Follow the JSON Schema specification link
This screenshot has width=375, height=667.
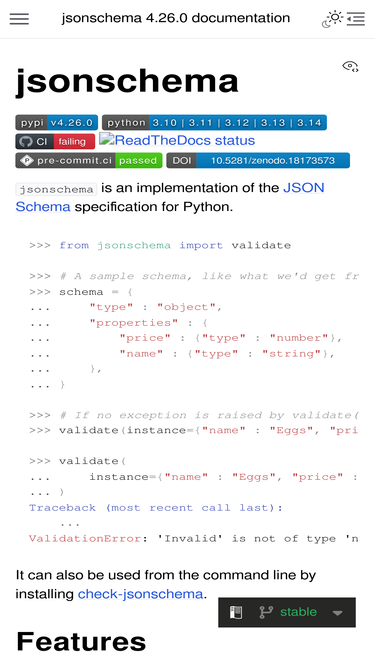click(x=170, y=197)
